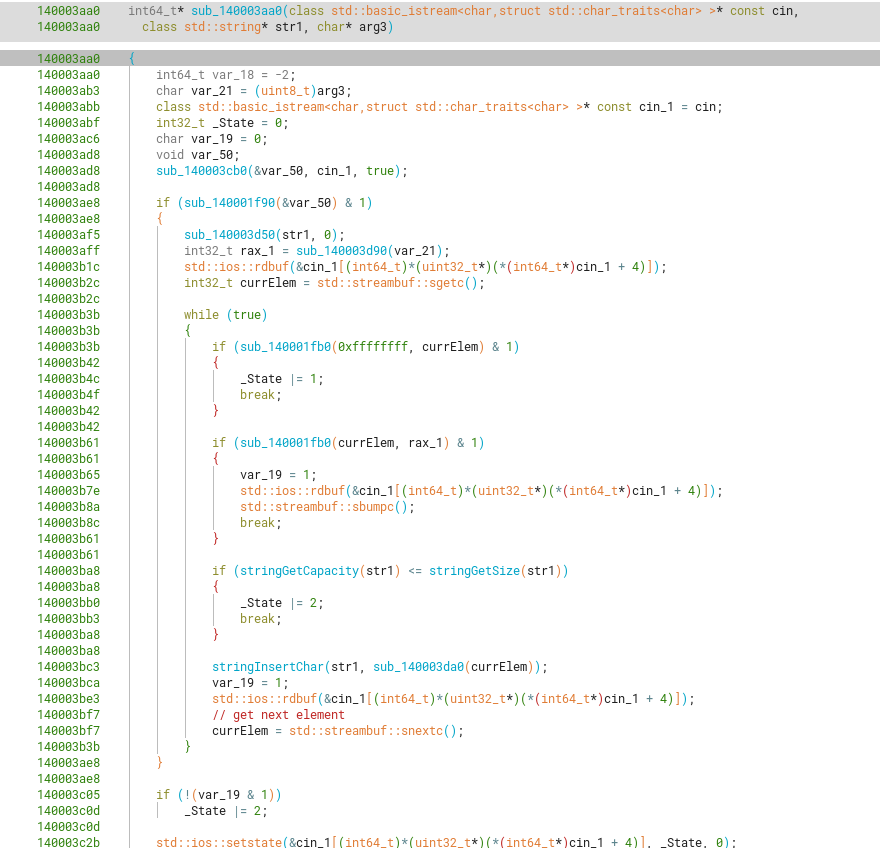Select the 'while (true)' loop statement

tap(225, 315)
